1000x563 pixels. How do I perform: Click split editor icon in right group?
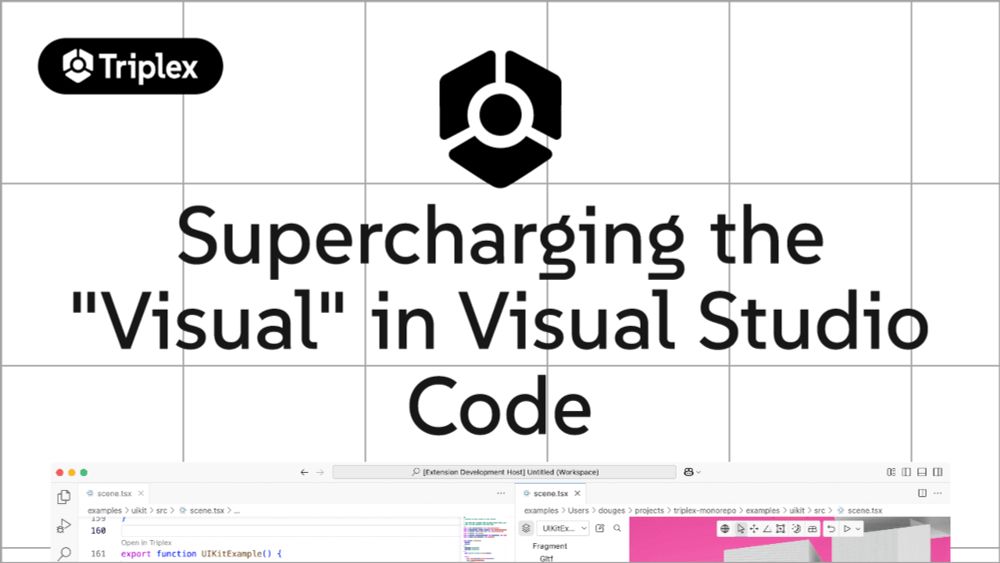click(922, 494)
